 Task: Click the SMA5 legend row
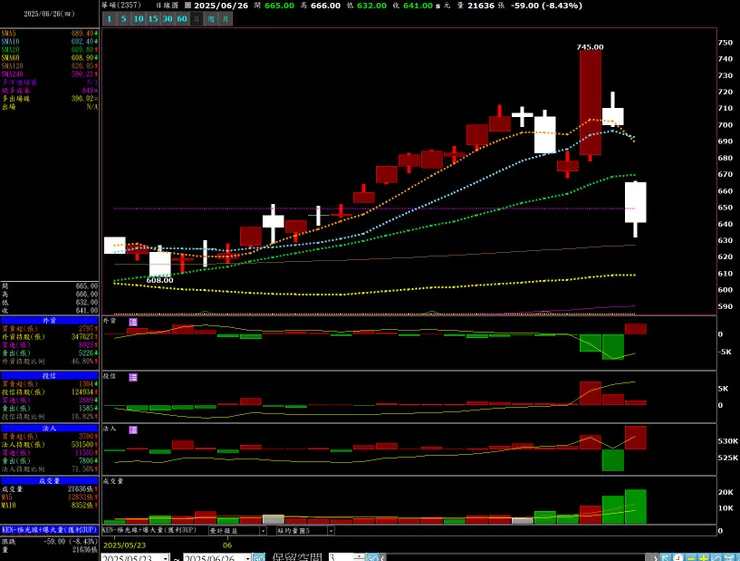point(50,33)
